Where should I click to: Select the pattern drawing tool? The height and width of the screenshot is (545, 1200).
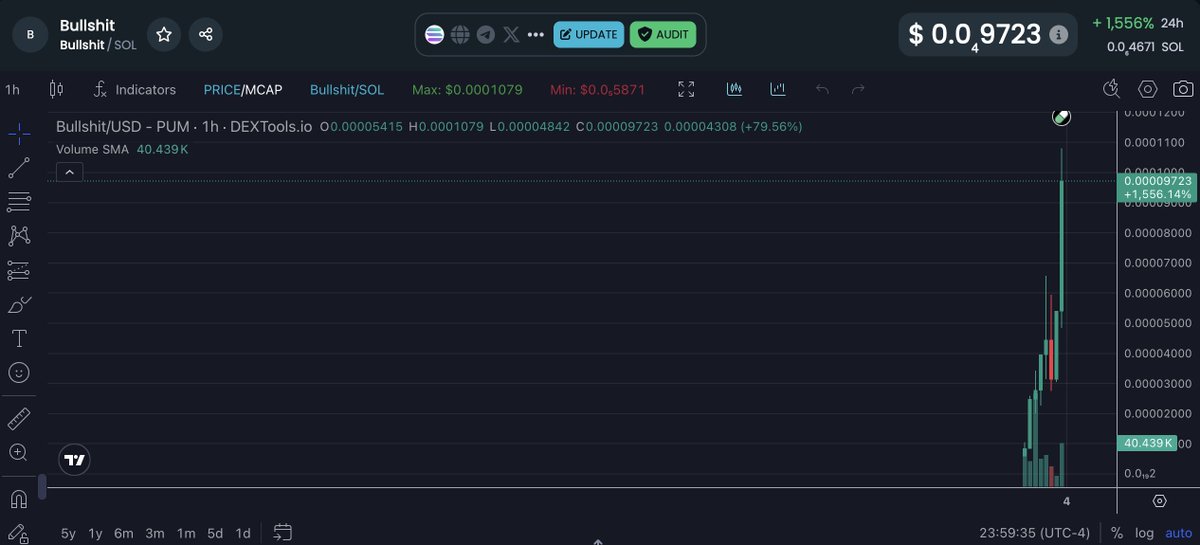pyautogui.click(x=19, y=236)
